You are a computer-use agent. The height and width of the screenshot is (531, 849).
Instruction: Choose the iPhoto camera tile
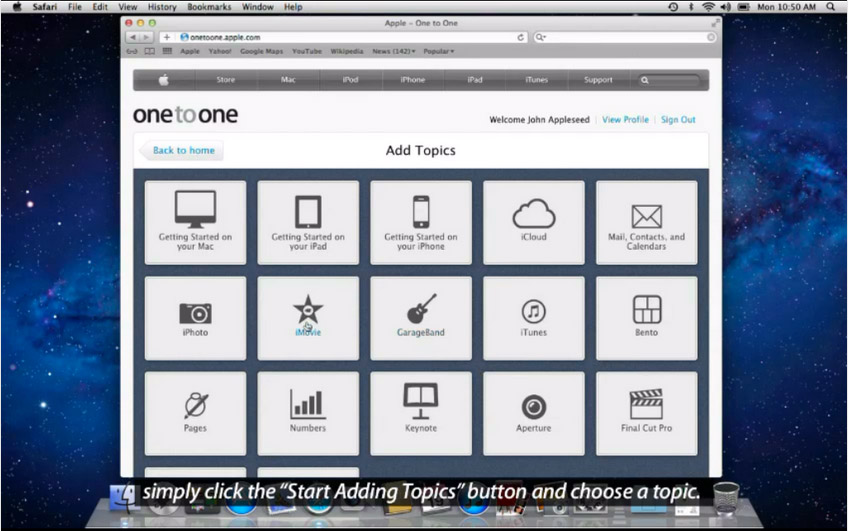pos(195,318)
